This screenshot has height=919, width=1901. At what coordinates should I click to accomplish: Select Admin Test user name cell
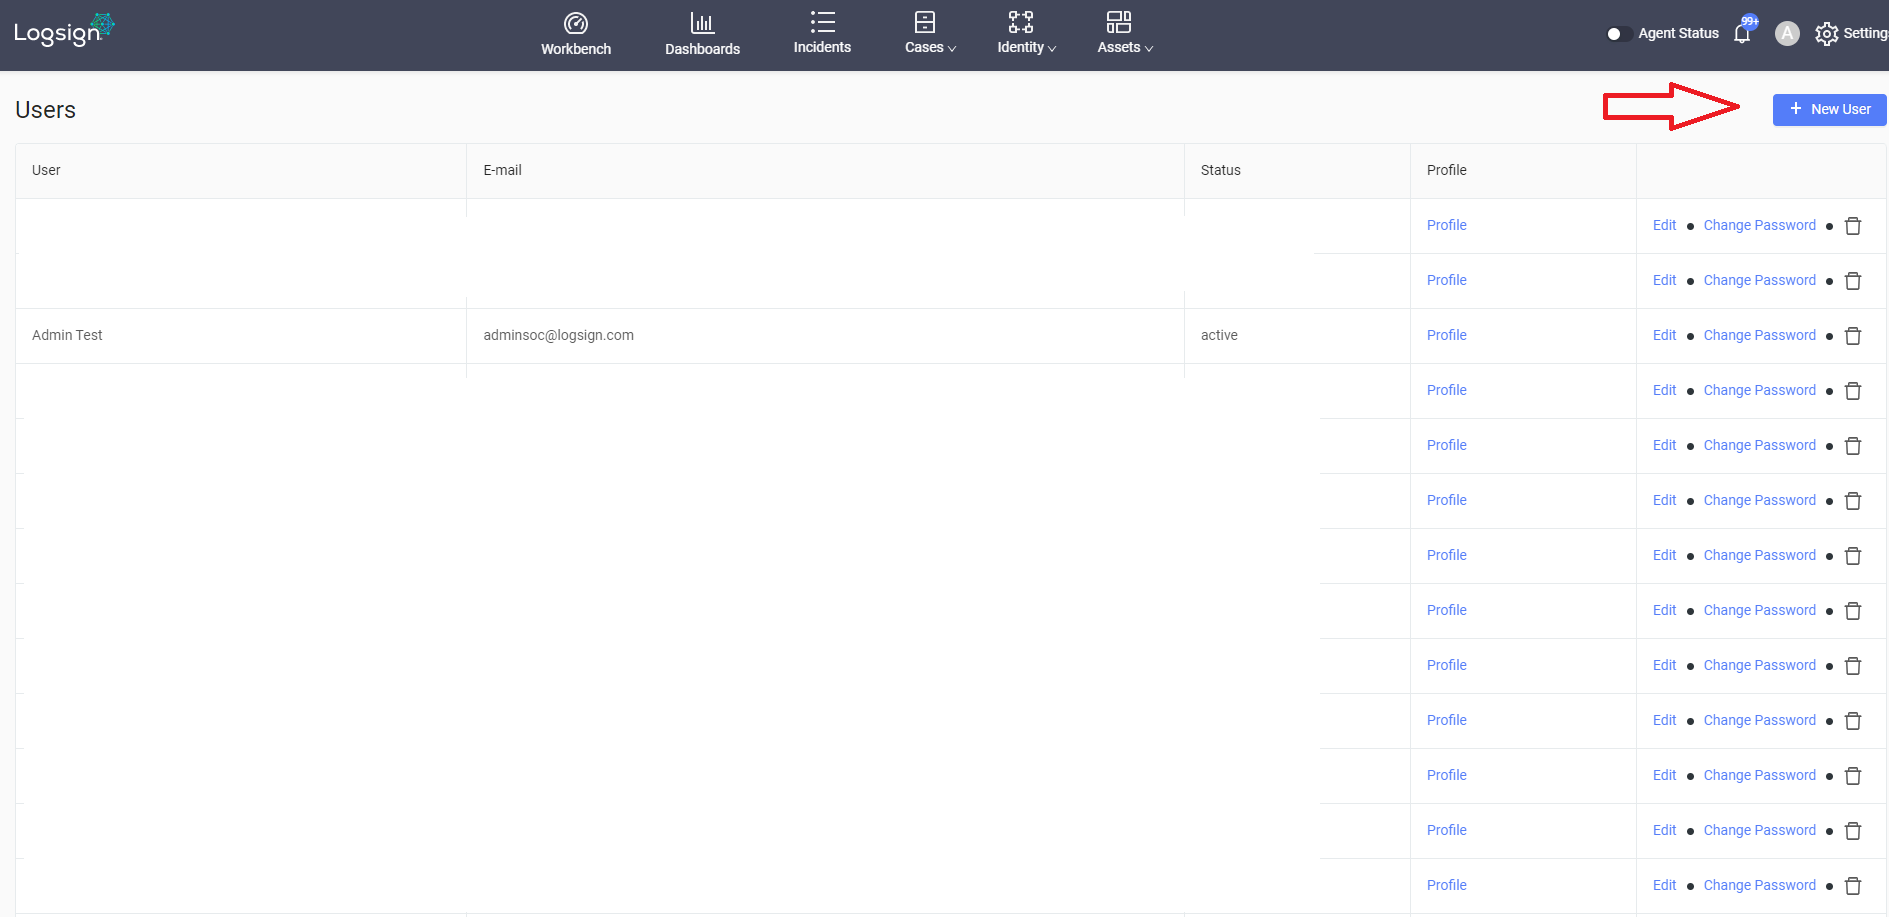[x=241, y=336]
